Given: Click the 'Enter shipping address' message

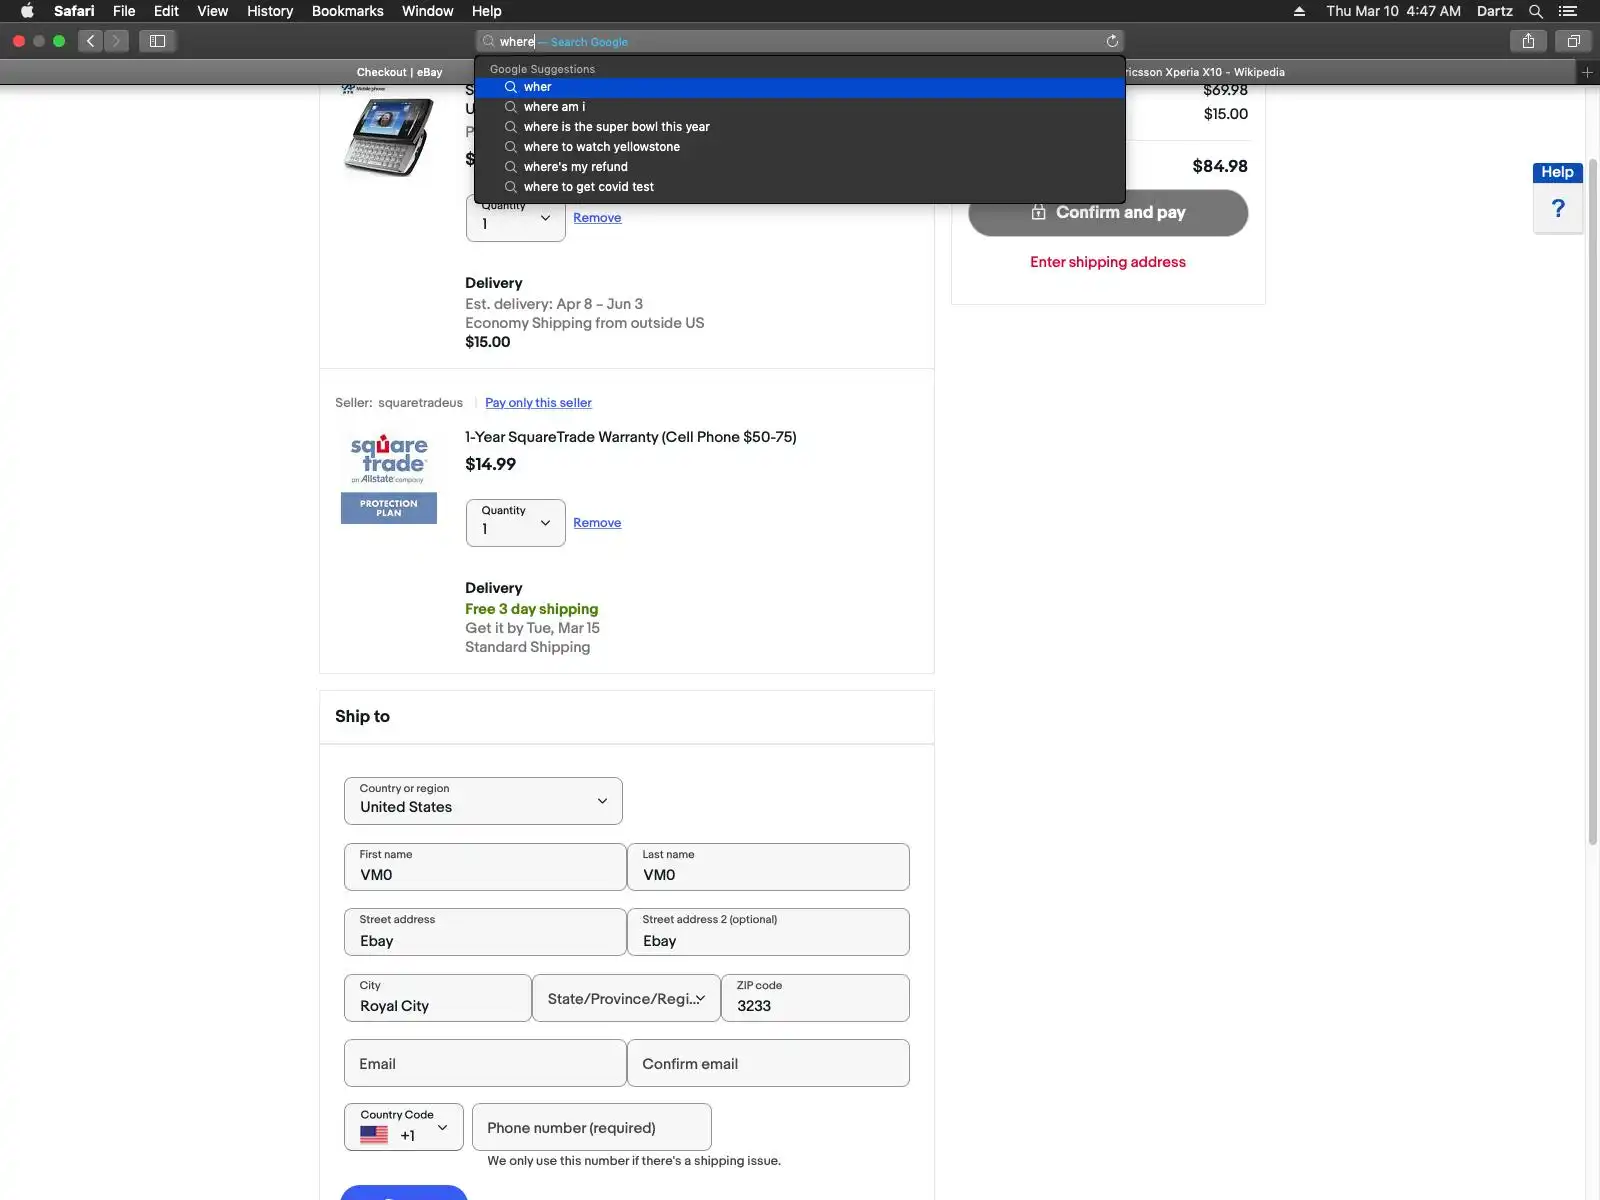Looking at the screenshot, I should pos(1108,262).
